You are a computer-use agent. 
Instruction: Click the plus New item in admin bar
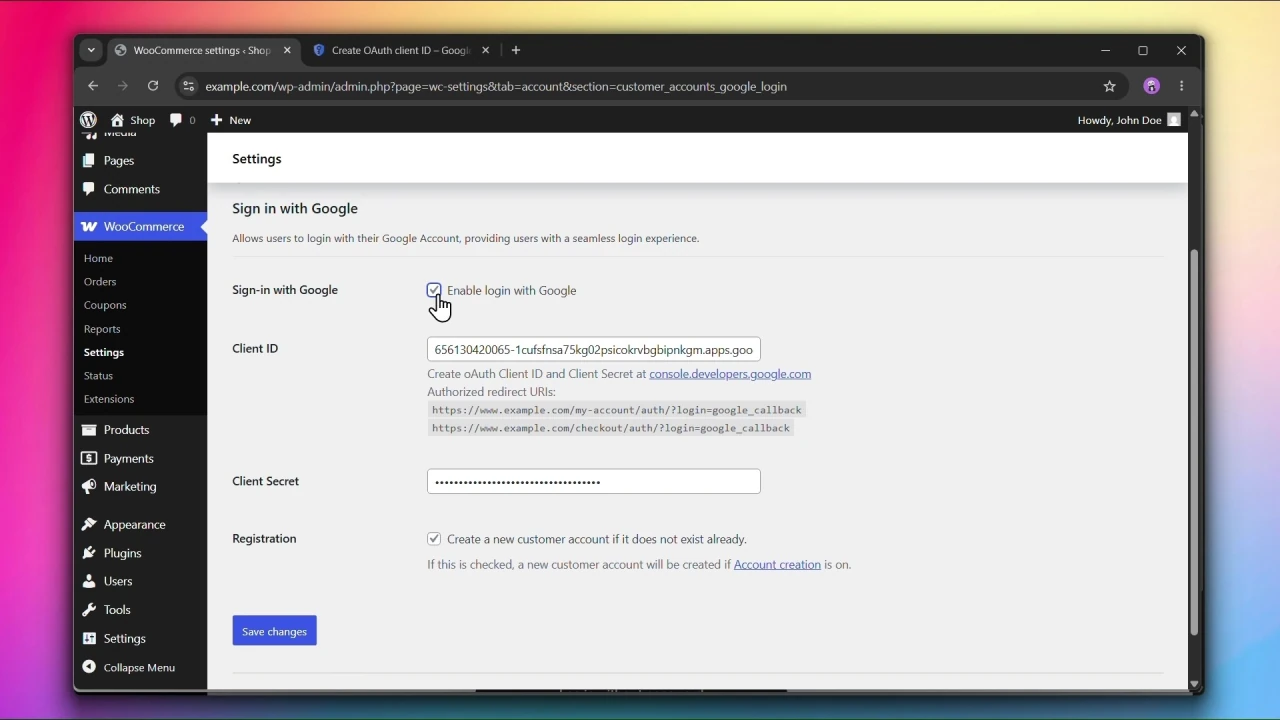click(231, 120)
